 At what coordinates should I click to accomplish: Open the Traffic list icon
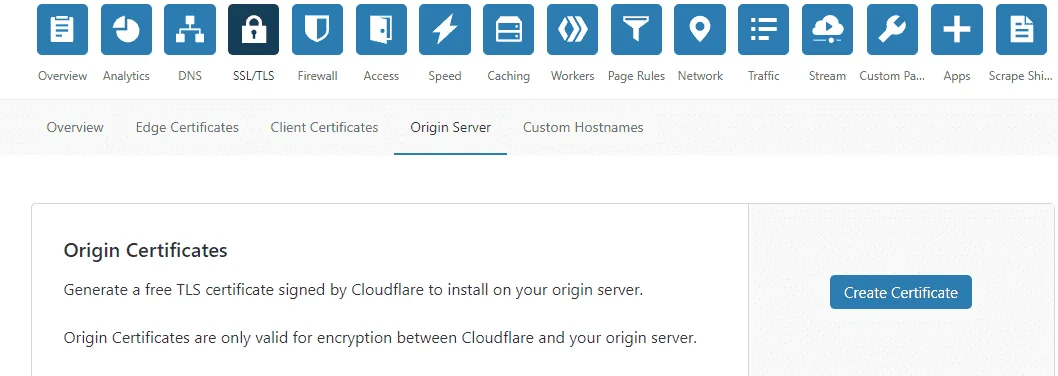(764, 29)
